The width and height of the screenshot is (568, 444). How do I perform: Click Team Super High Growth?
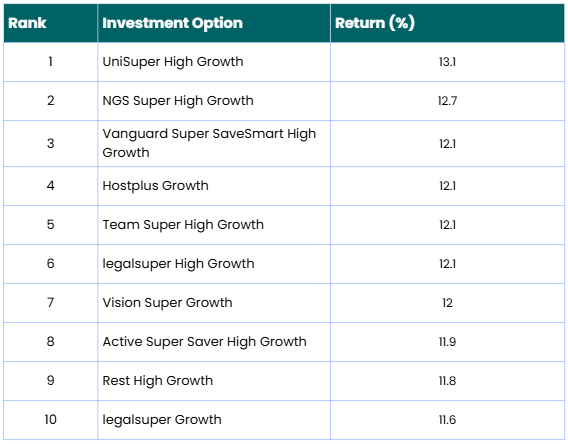183,225
